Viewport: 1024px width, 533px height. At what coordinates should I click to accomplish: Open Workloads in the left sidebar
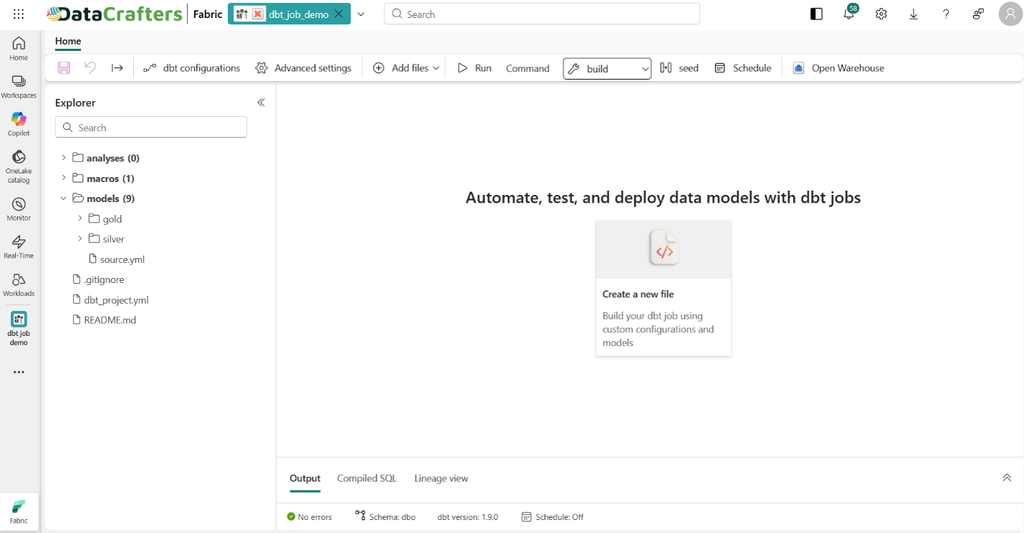coord(19,285)
